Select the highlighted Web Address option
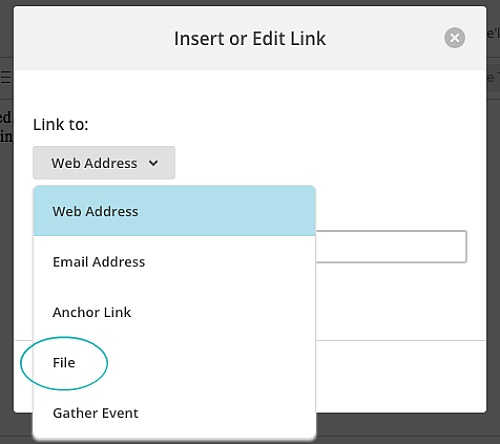This screenshot has height=444, width=500. [174, 211]
